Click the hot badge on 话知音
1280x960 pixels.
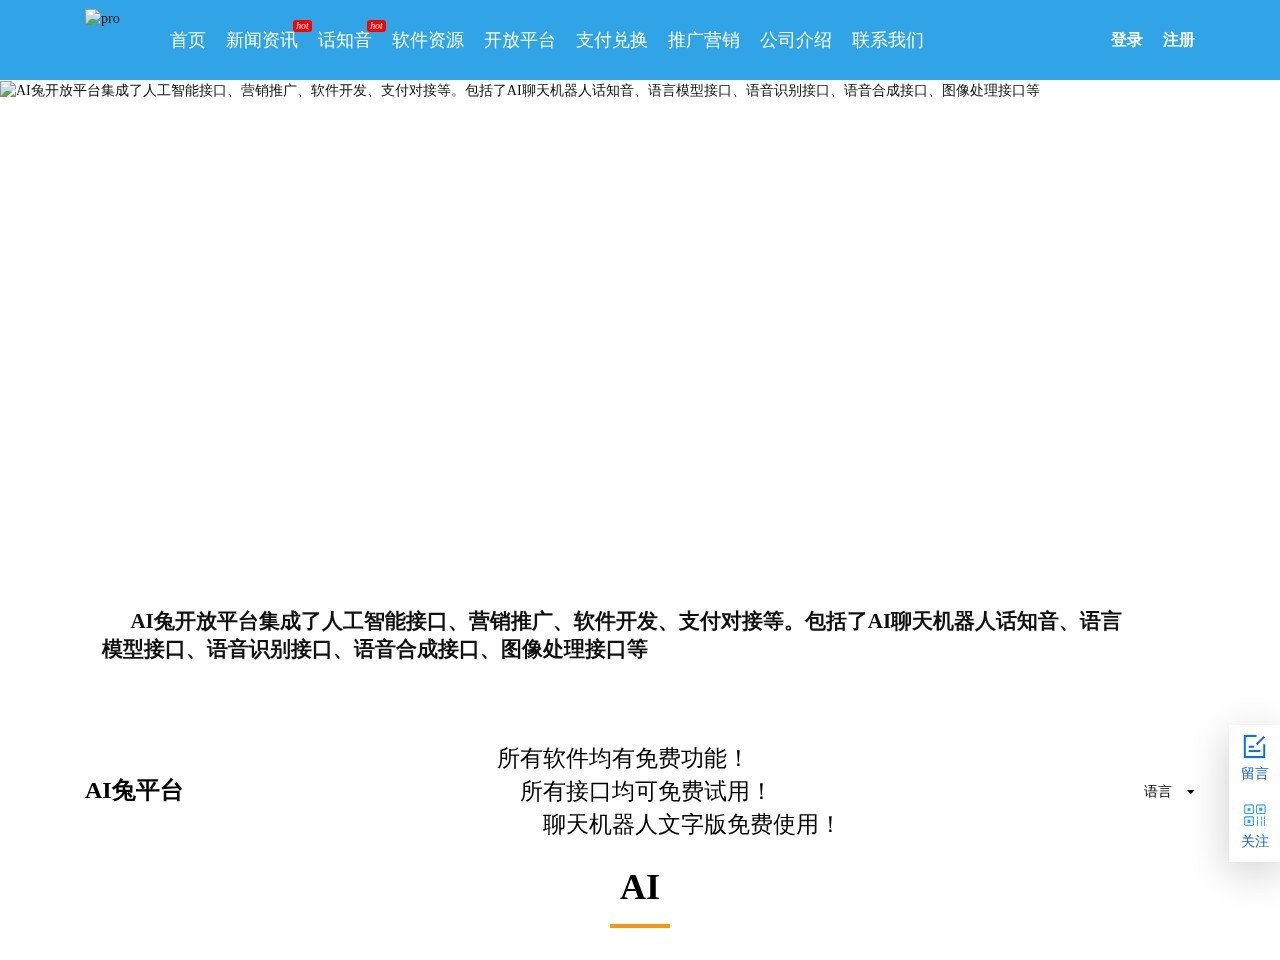point(375,26)
